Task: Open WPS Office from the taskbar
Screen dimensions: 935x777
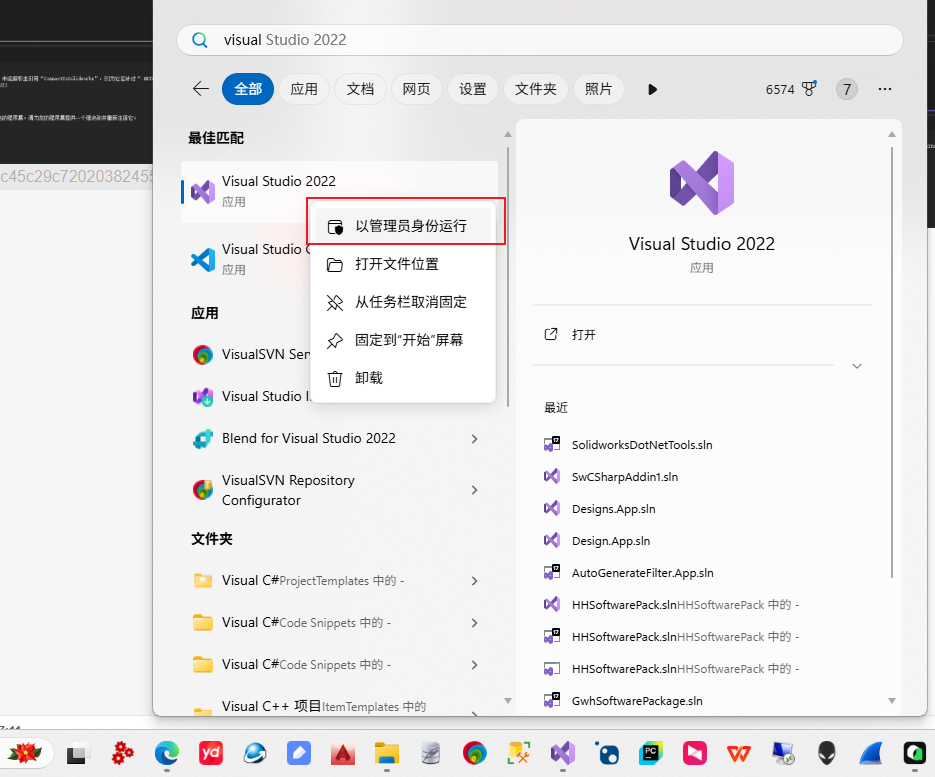Action: [x=739, y=754]
